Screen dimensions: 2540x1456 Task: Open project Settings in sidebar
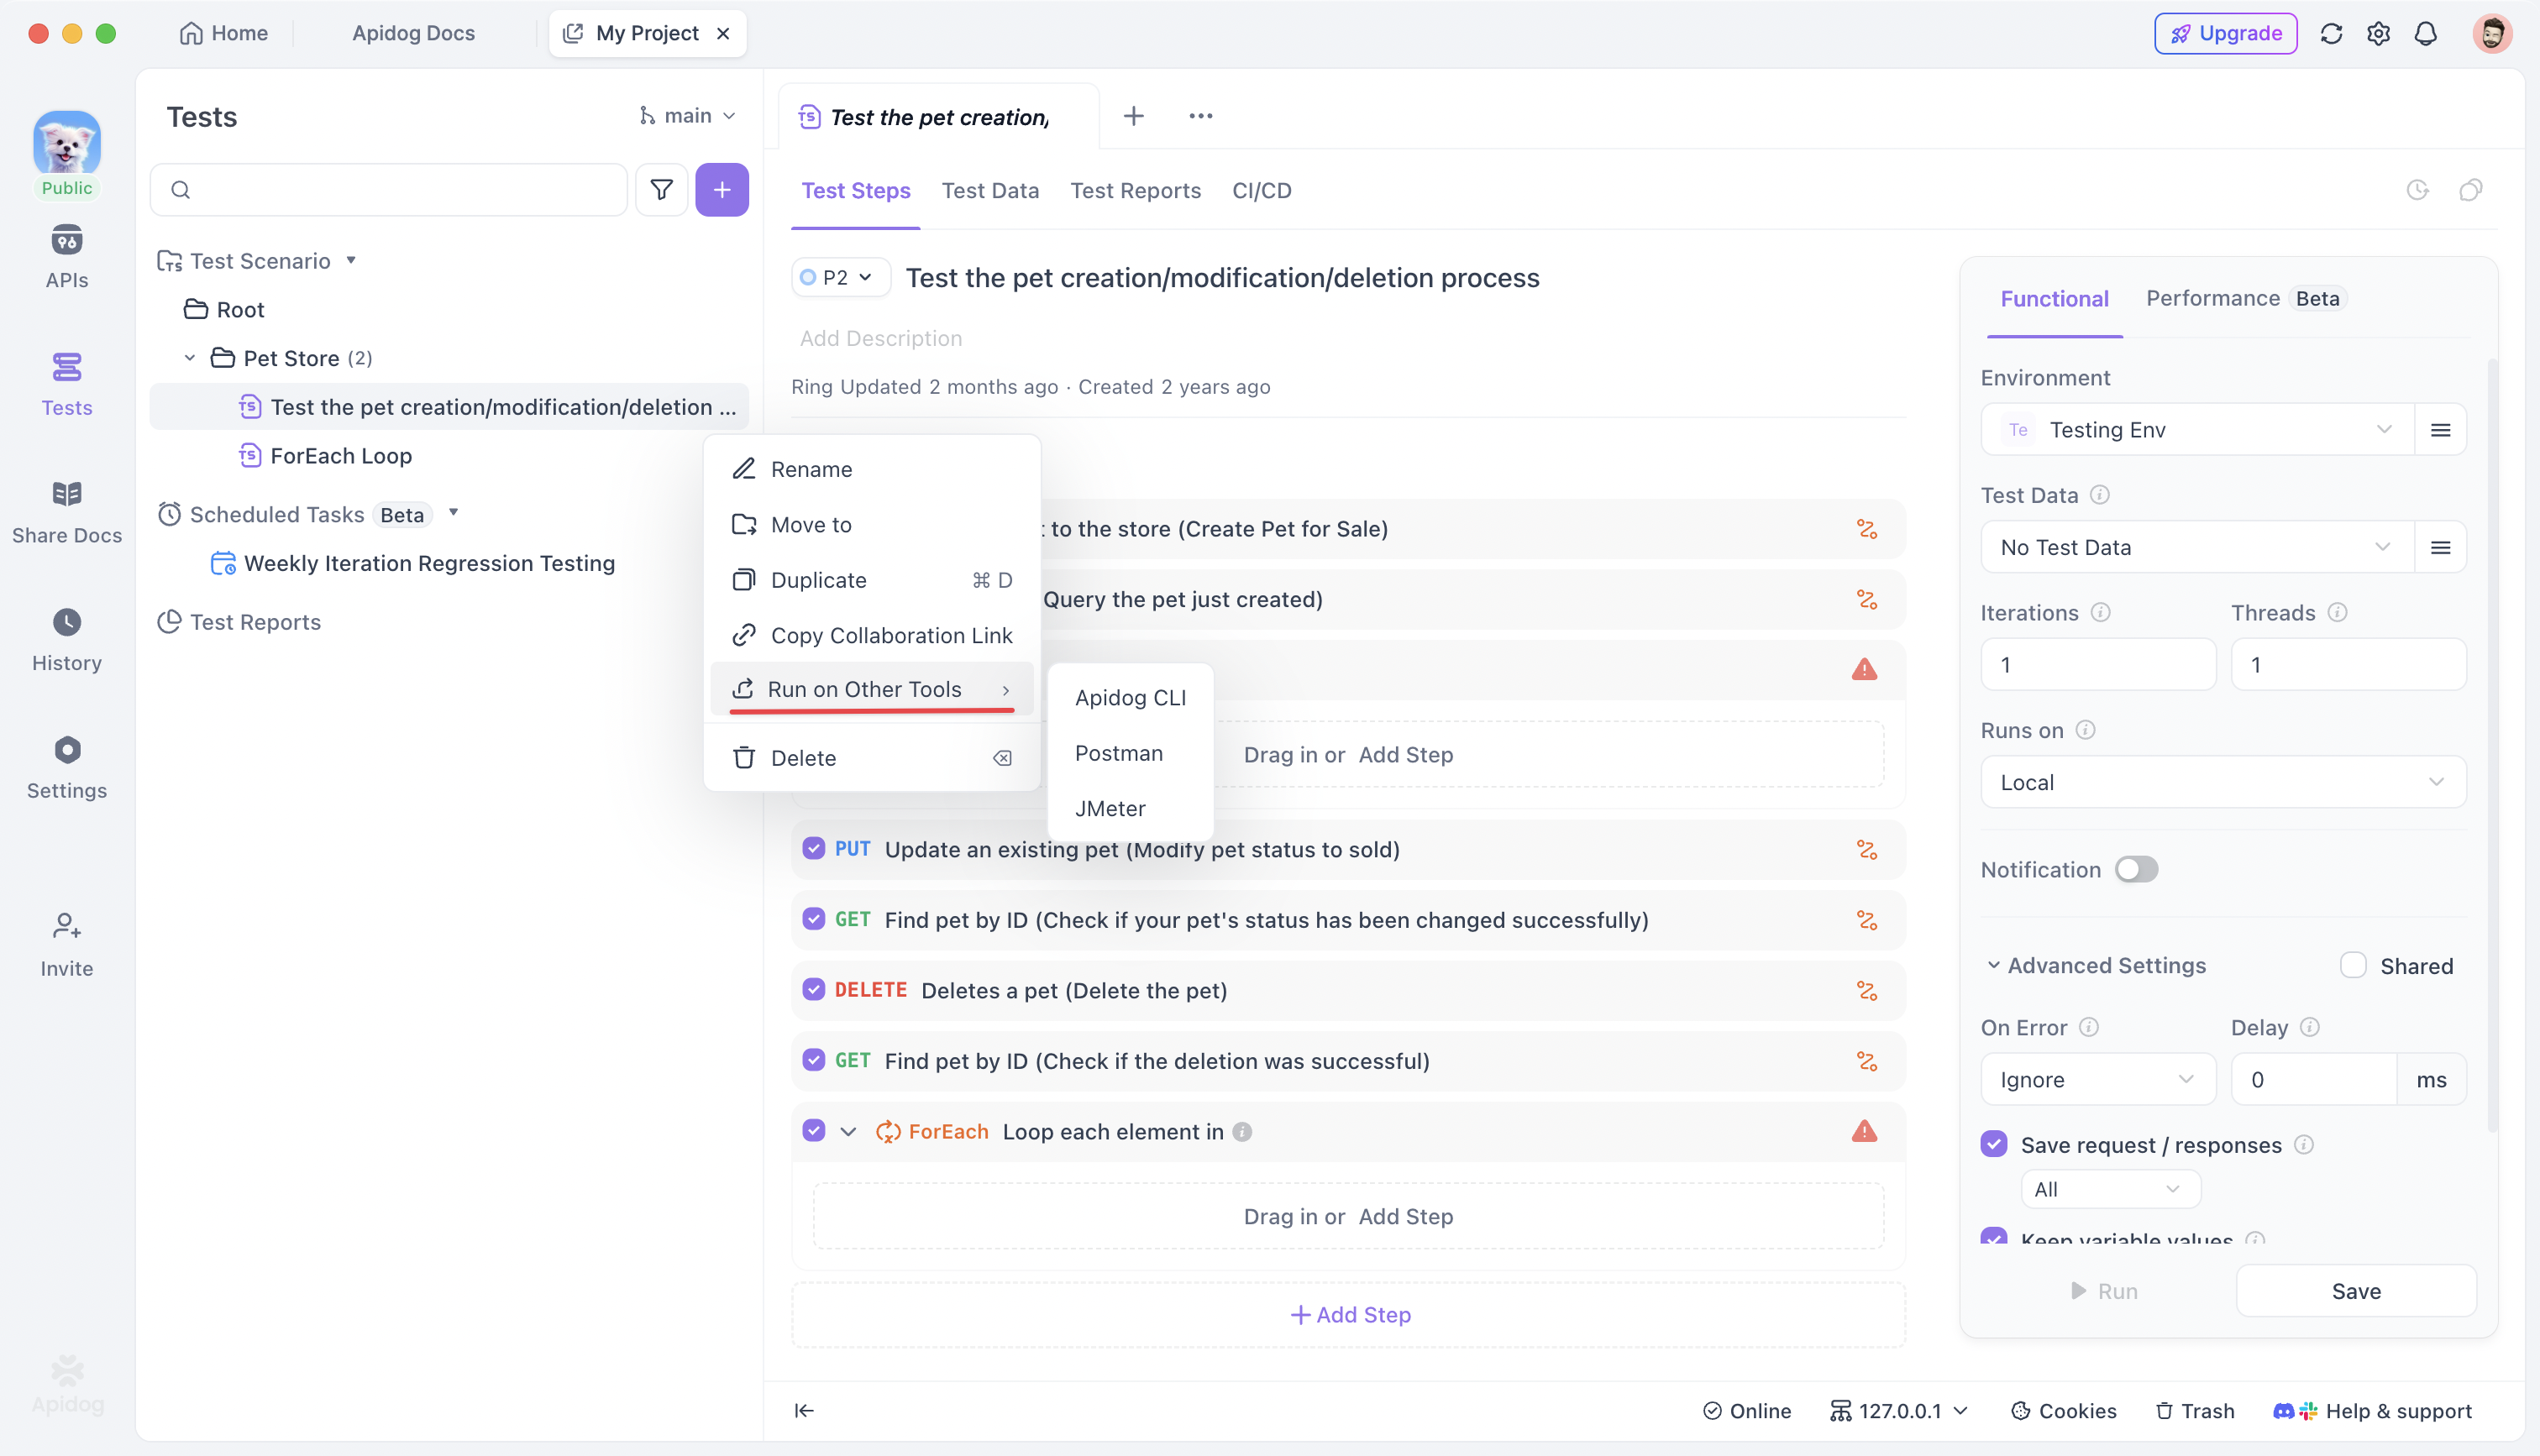coord(67,767)
